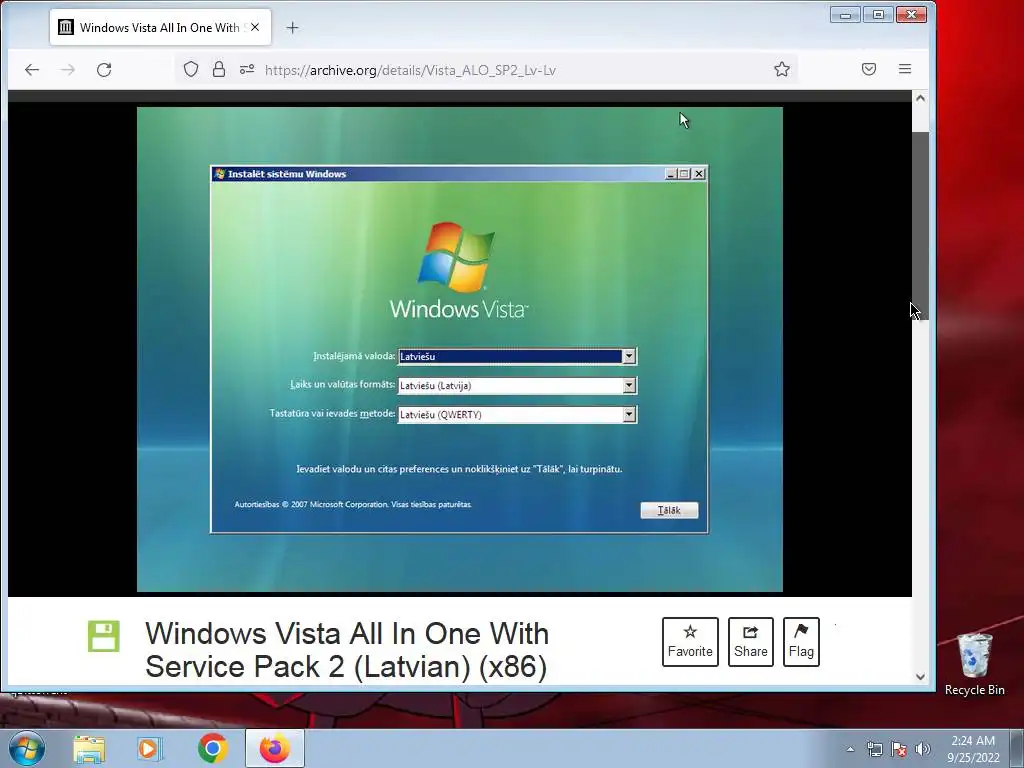1024x768 pixels.
Task: Click the page scrollbar up arrow
Action: (920, 99)
